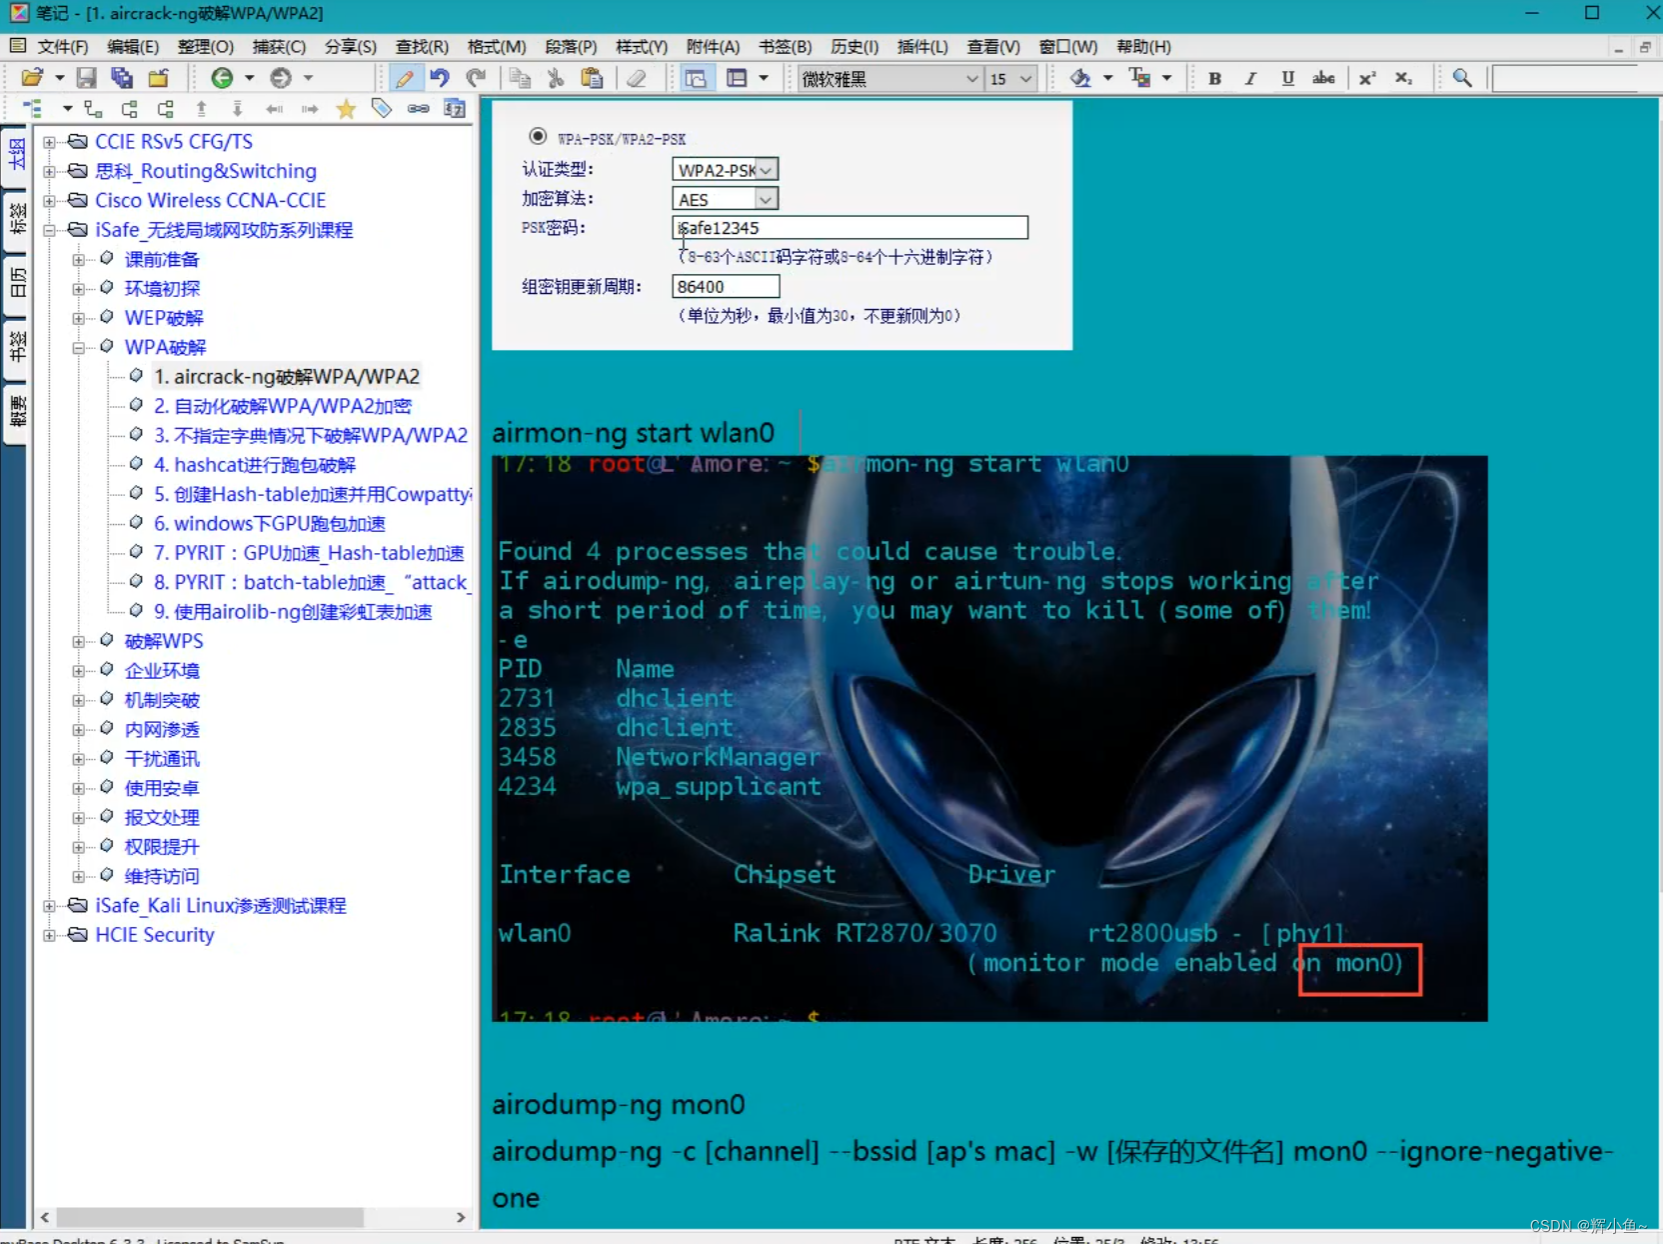
Task: Click the copy icon in toolbar
Action: tap(520, 78)
